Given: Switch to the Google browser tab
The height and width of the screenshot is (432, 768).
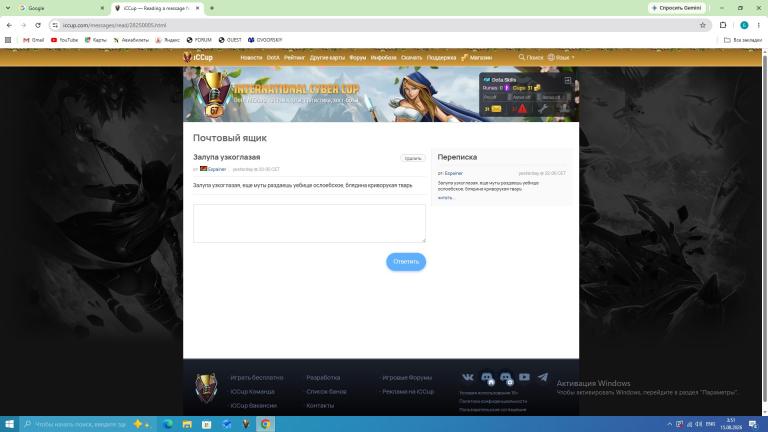Looking at the screenshot, I should (x=61, y=8).
